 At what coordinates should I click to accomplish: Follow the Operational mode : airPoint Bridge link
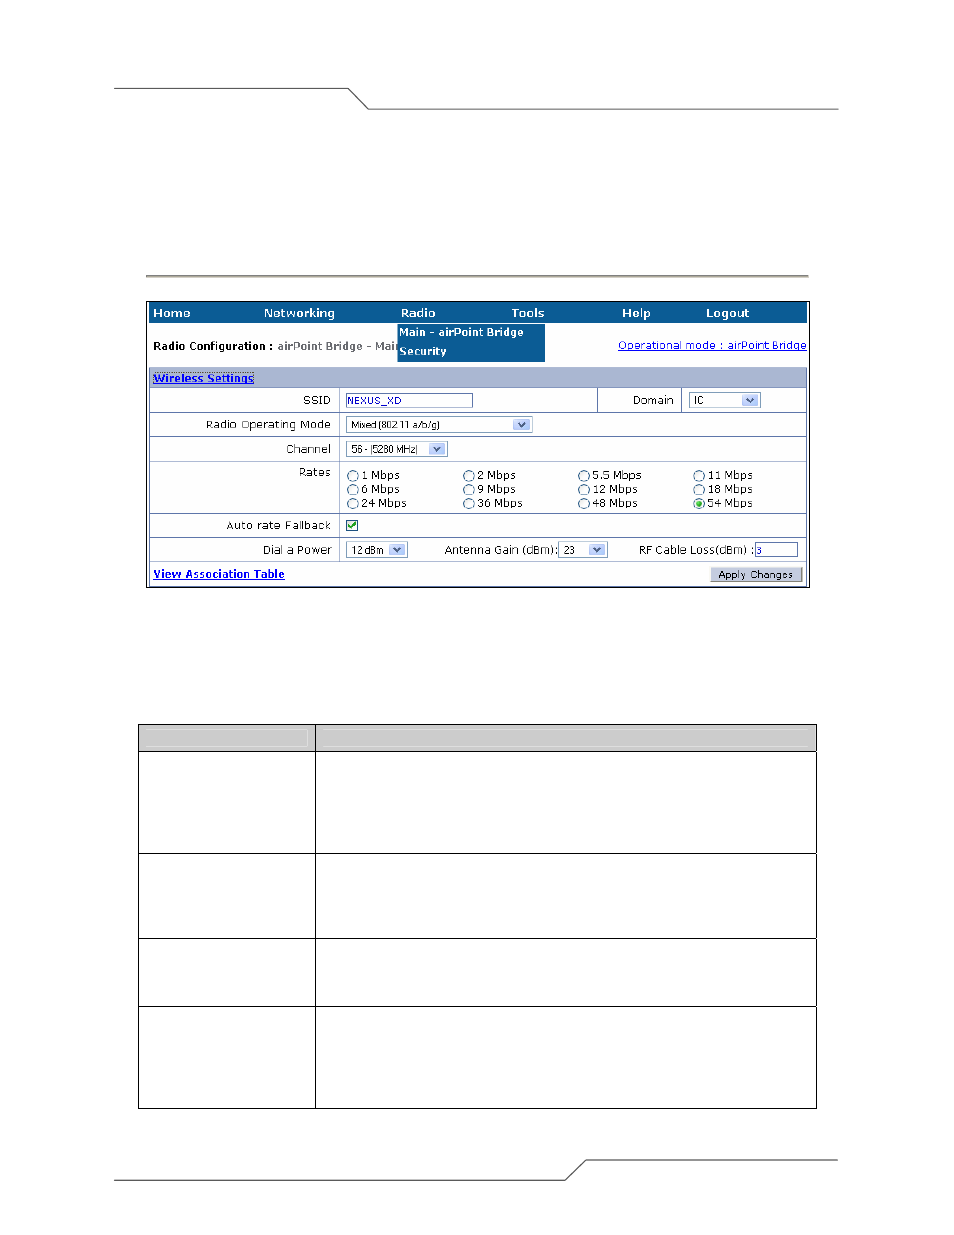tap(712, 345)
